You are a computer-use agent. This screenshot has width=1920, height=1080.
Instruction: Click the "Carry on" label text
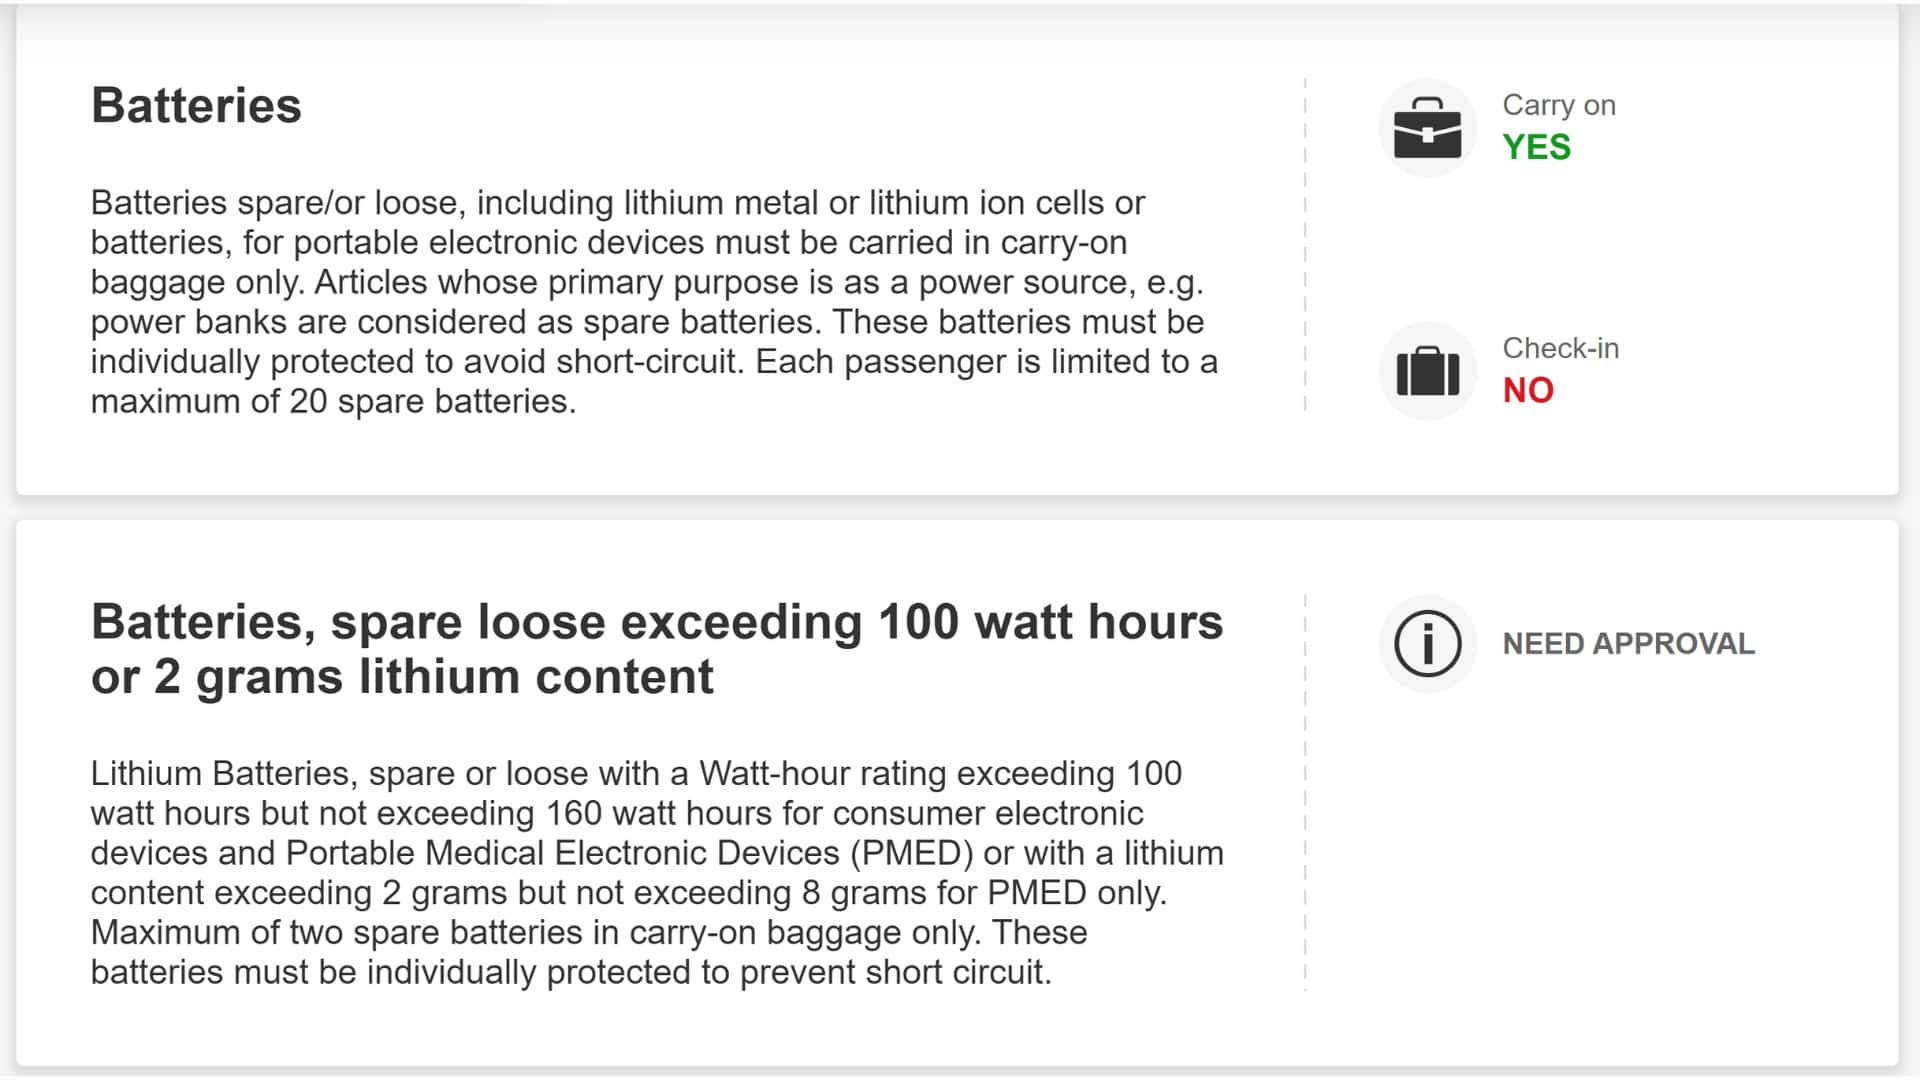pos(1558,105)
